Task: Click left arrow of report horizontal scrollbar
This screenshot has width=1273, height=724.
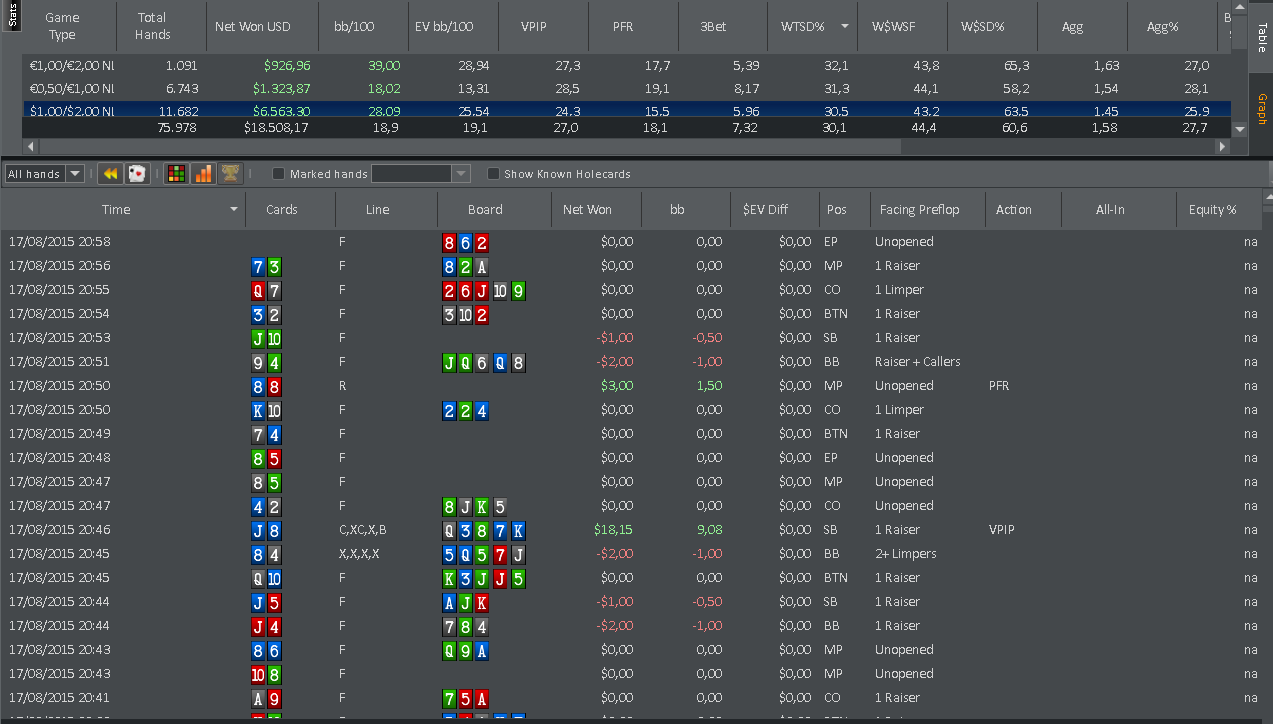Action: tap(31, 147)
